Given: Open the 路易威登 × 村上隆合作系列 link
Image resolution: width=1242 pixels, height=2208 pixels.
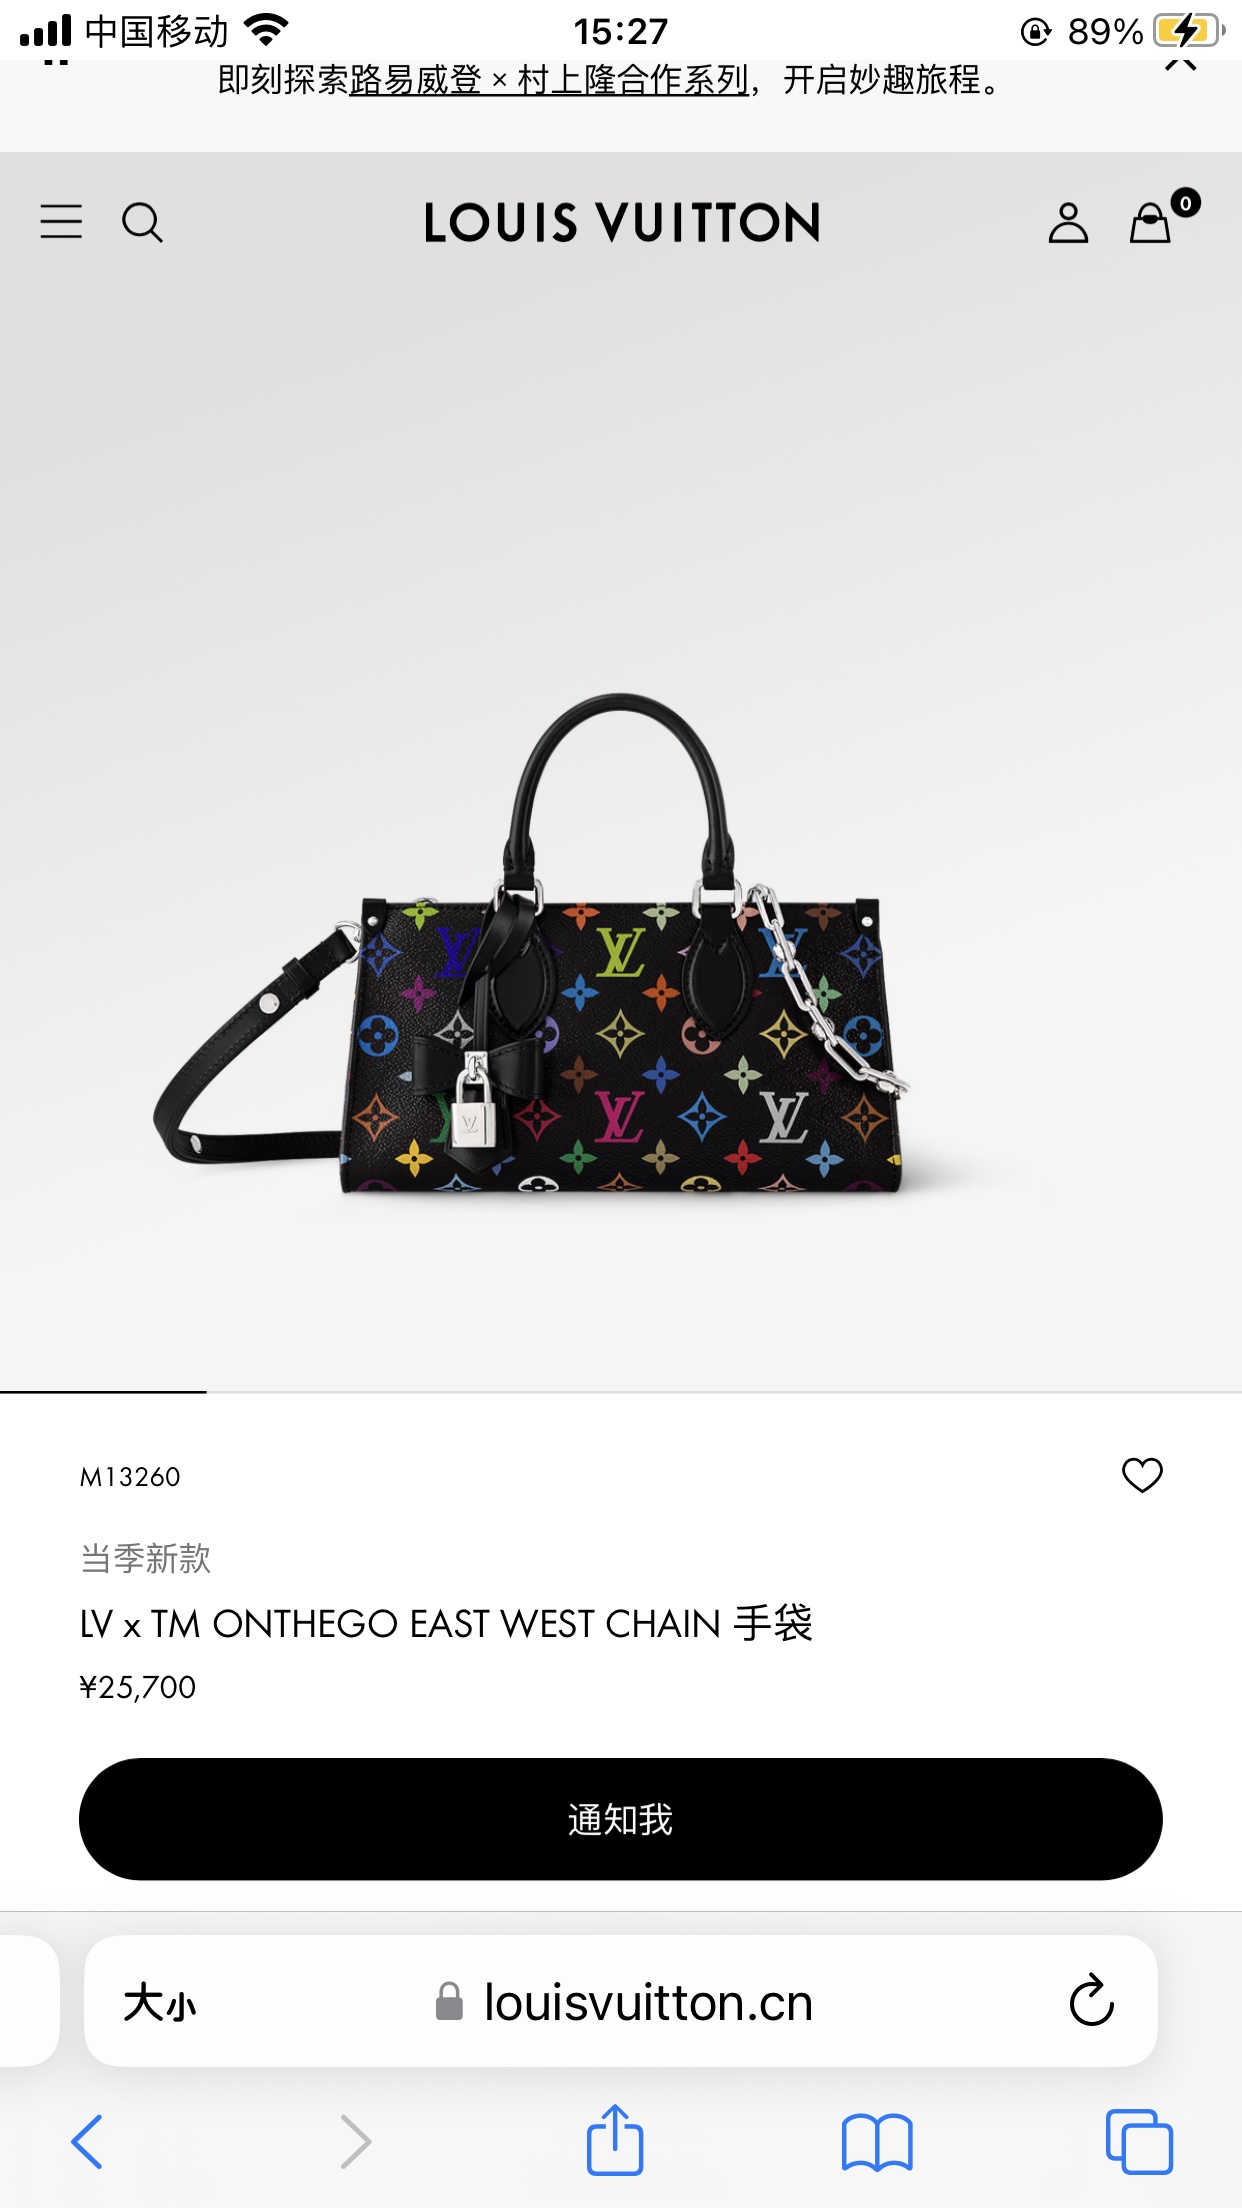Looking at the screenshot, I should (x=549, y=80).
